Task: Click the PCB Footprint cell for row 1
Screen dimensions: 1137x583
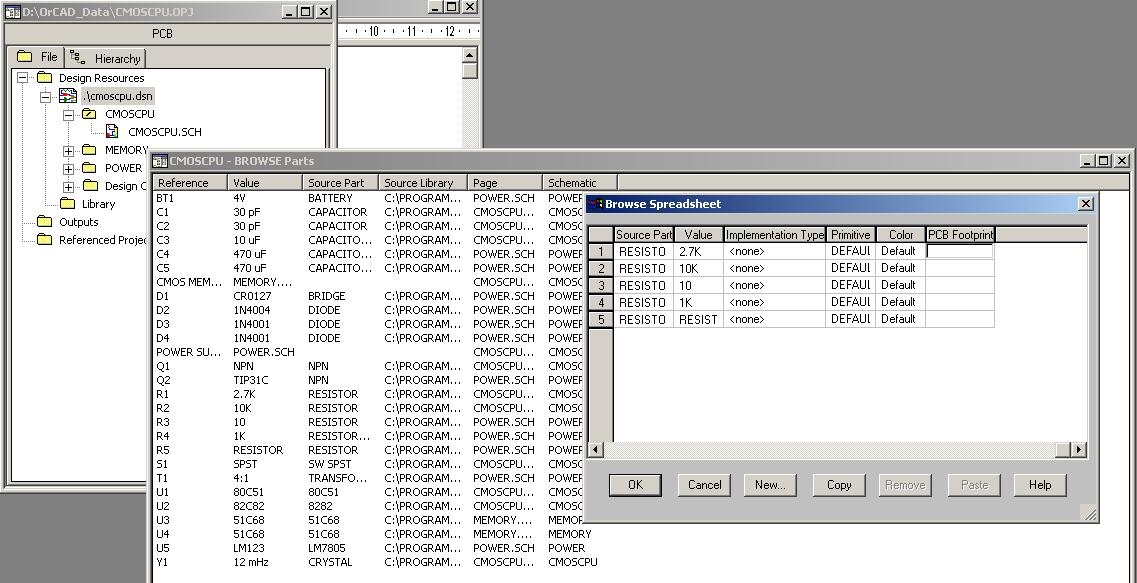Action: pos(959,251)
